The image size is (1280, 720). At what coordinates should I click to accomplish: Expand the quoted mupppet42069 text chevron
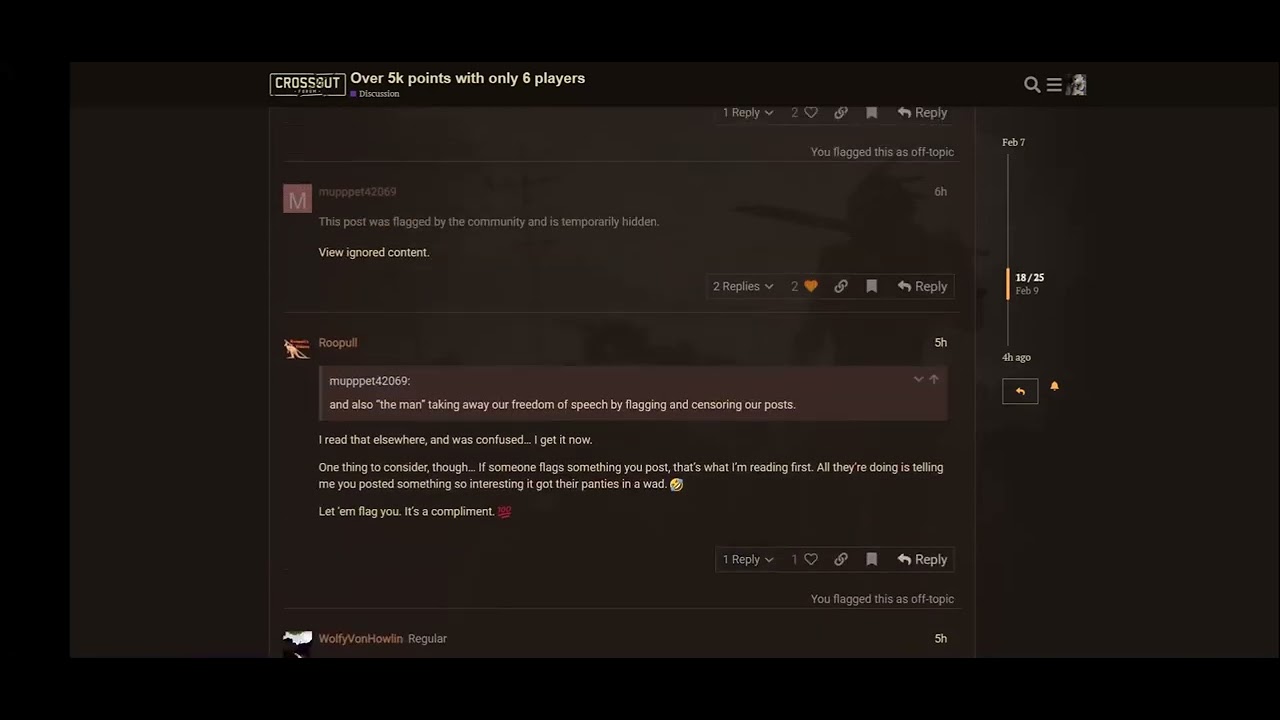pos(918,380)
